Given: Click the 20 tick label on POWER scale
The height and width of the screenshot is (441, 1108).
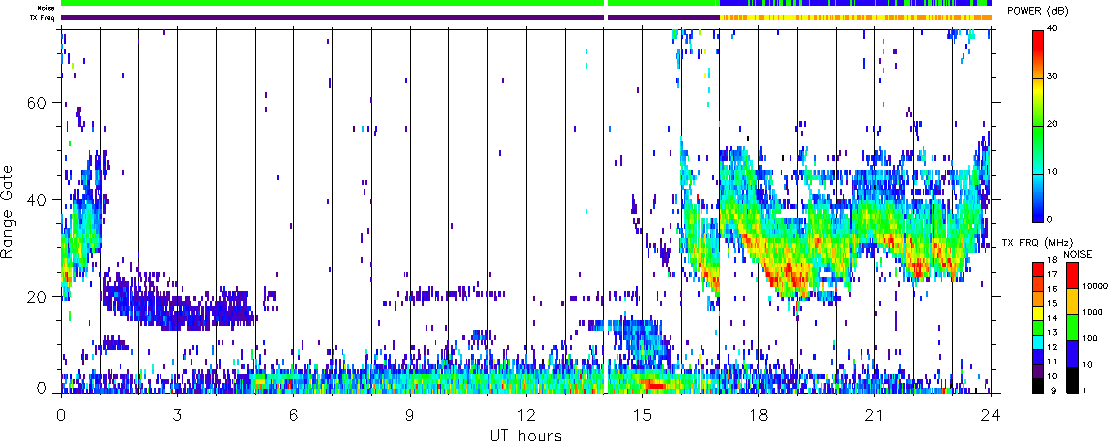Looking at the screenshot, I should point(1052,124).
